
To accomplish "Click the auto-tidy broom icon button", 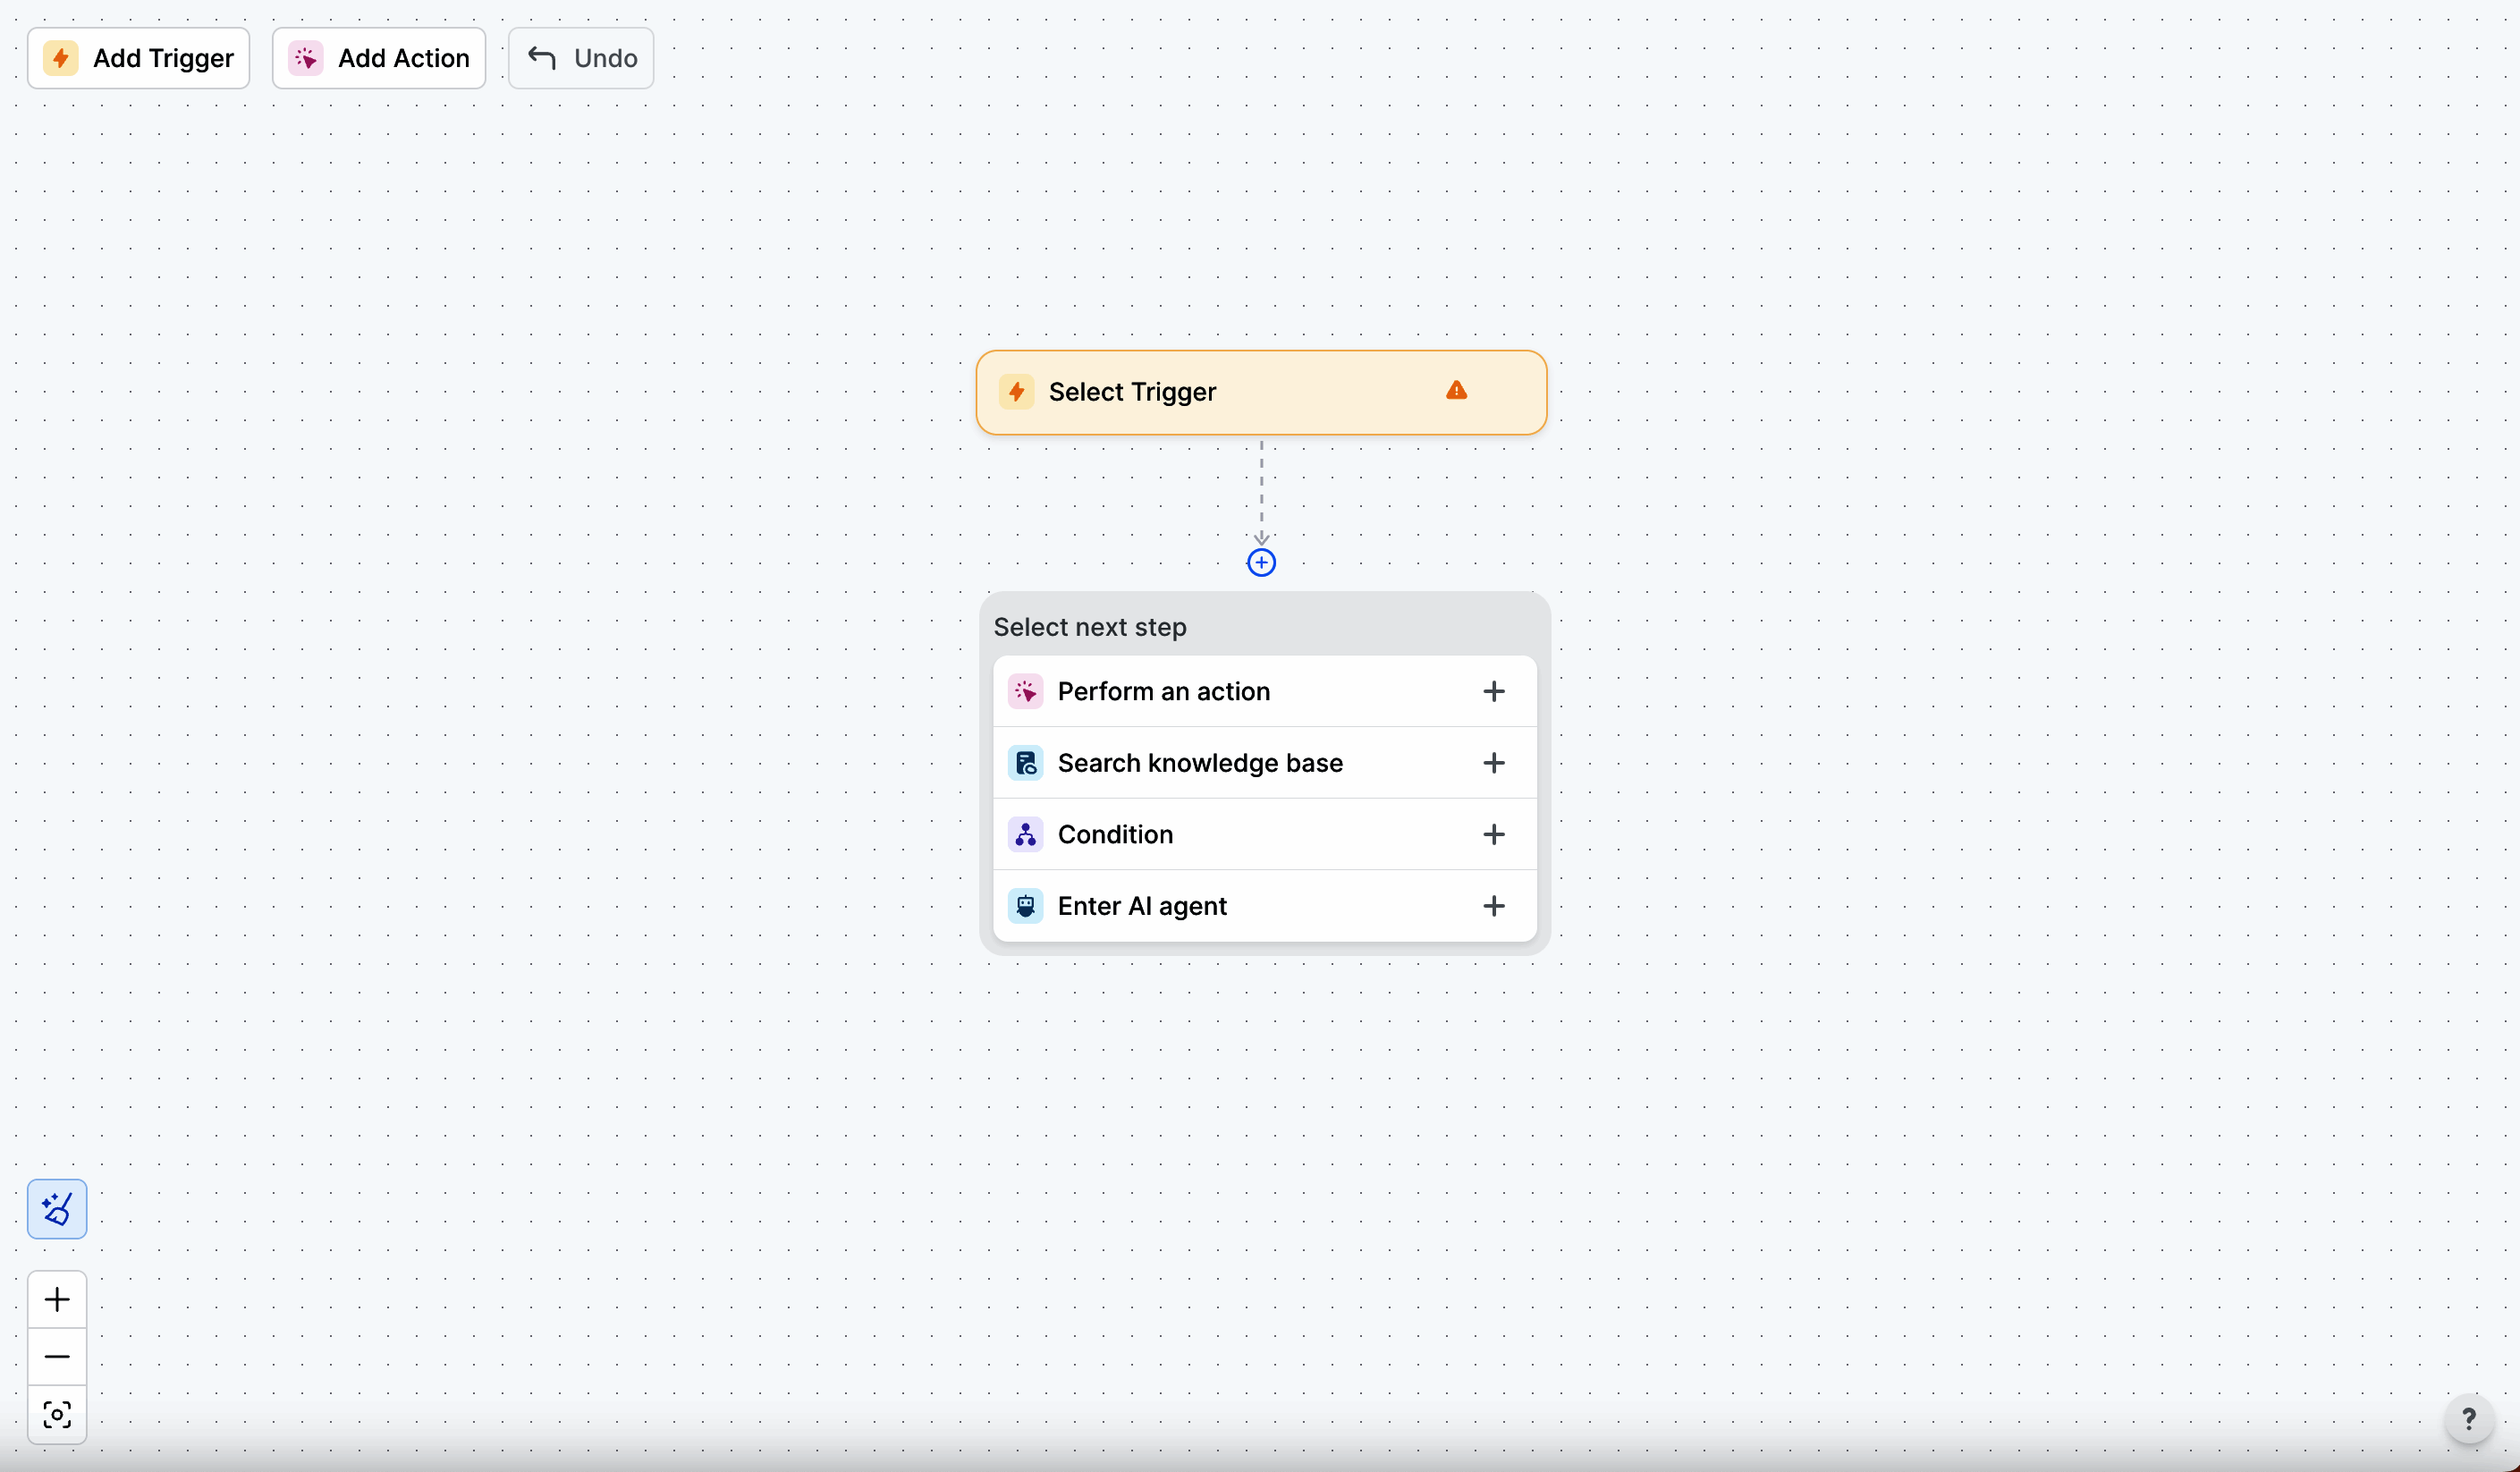I will coord(57,1209).
